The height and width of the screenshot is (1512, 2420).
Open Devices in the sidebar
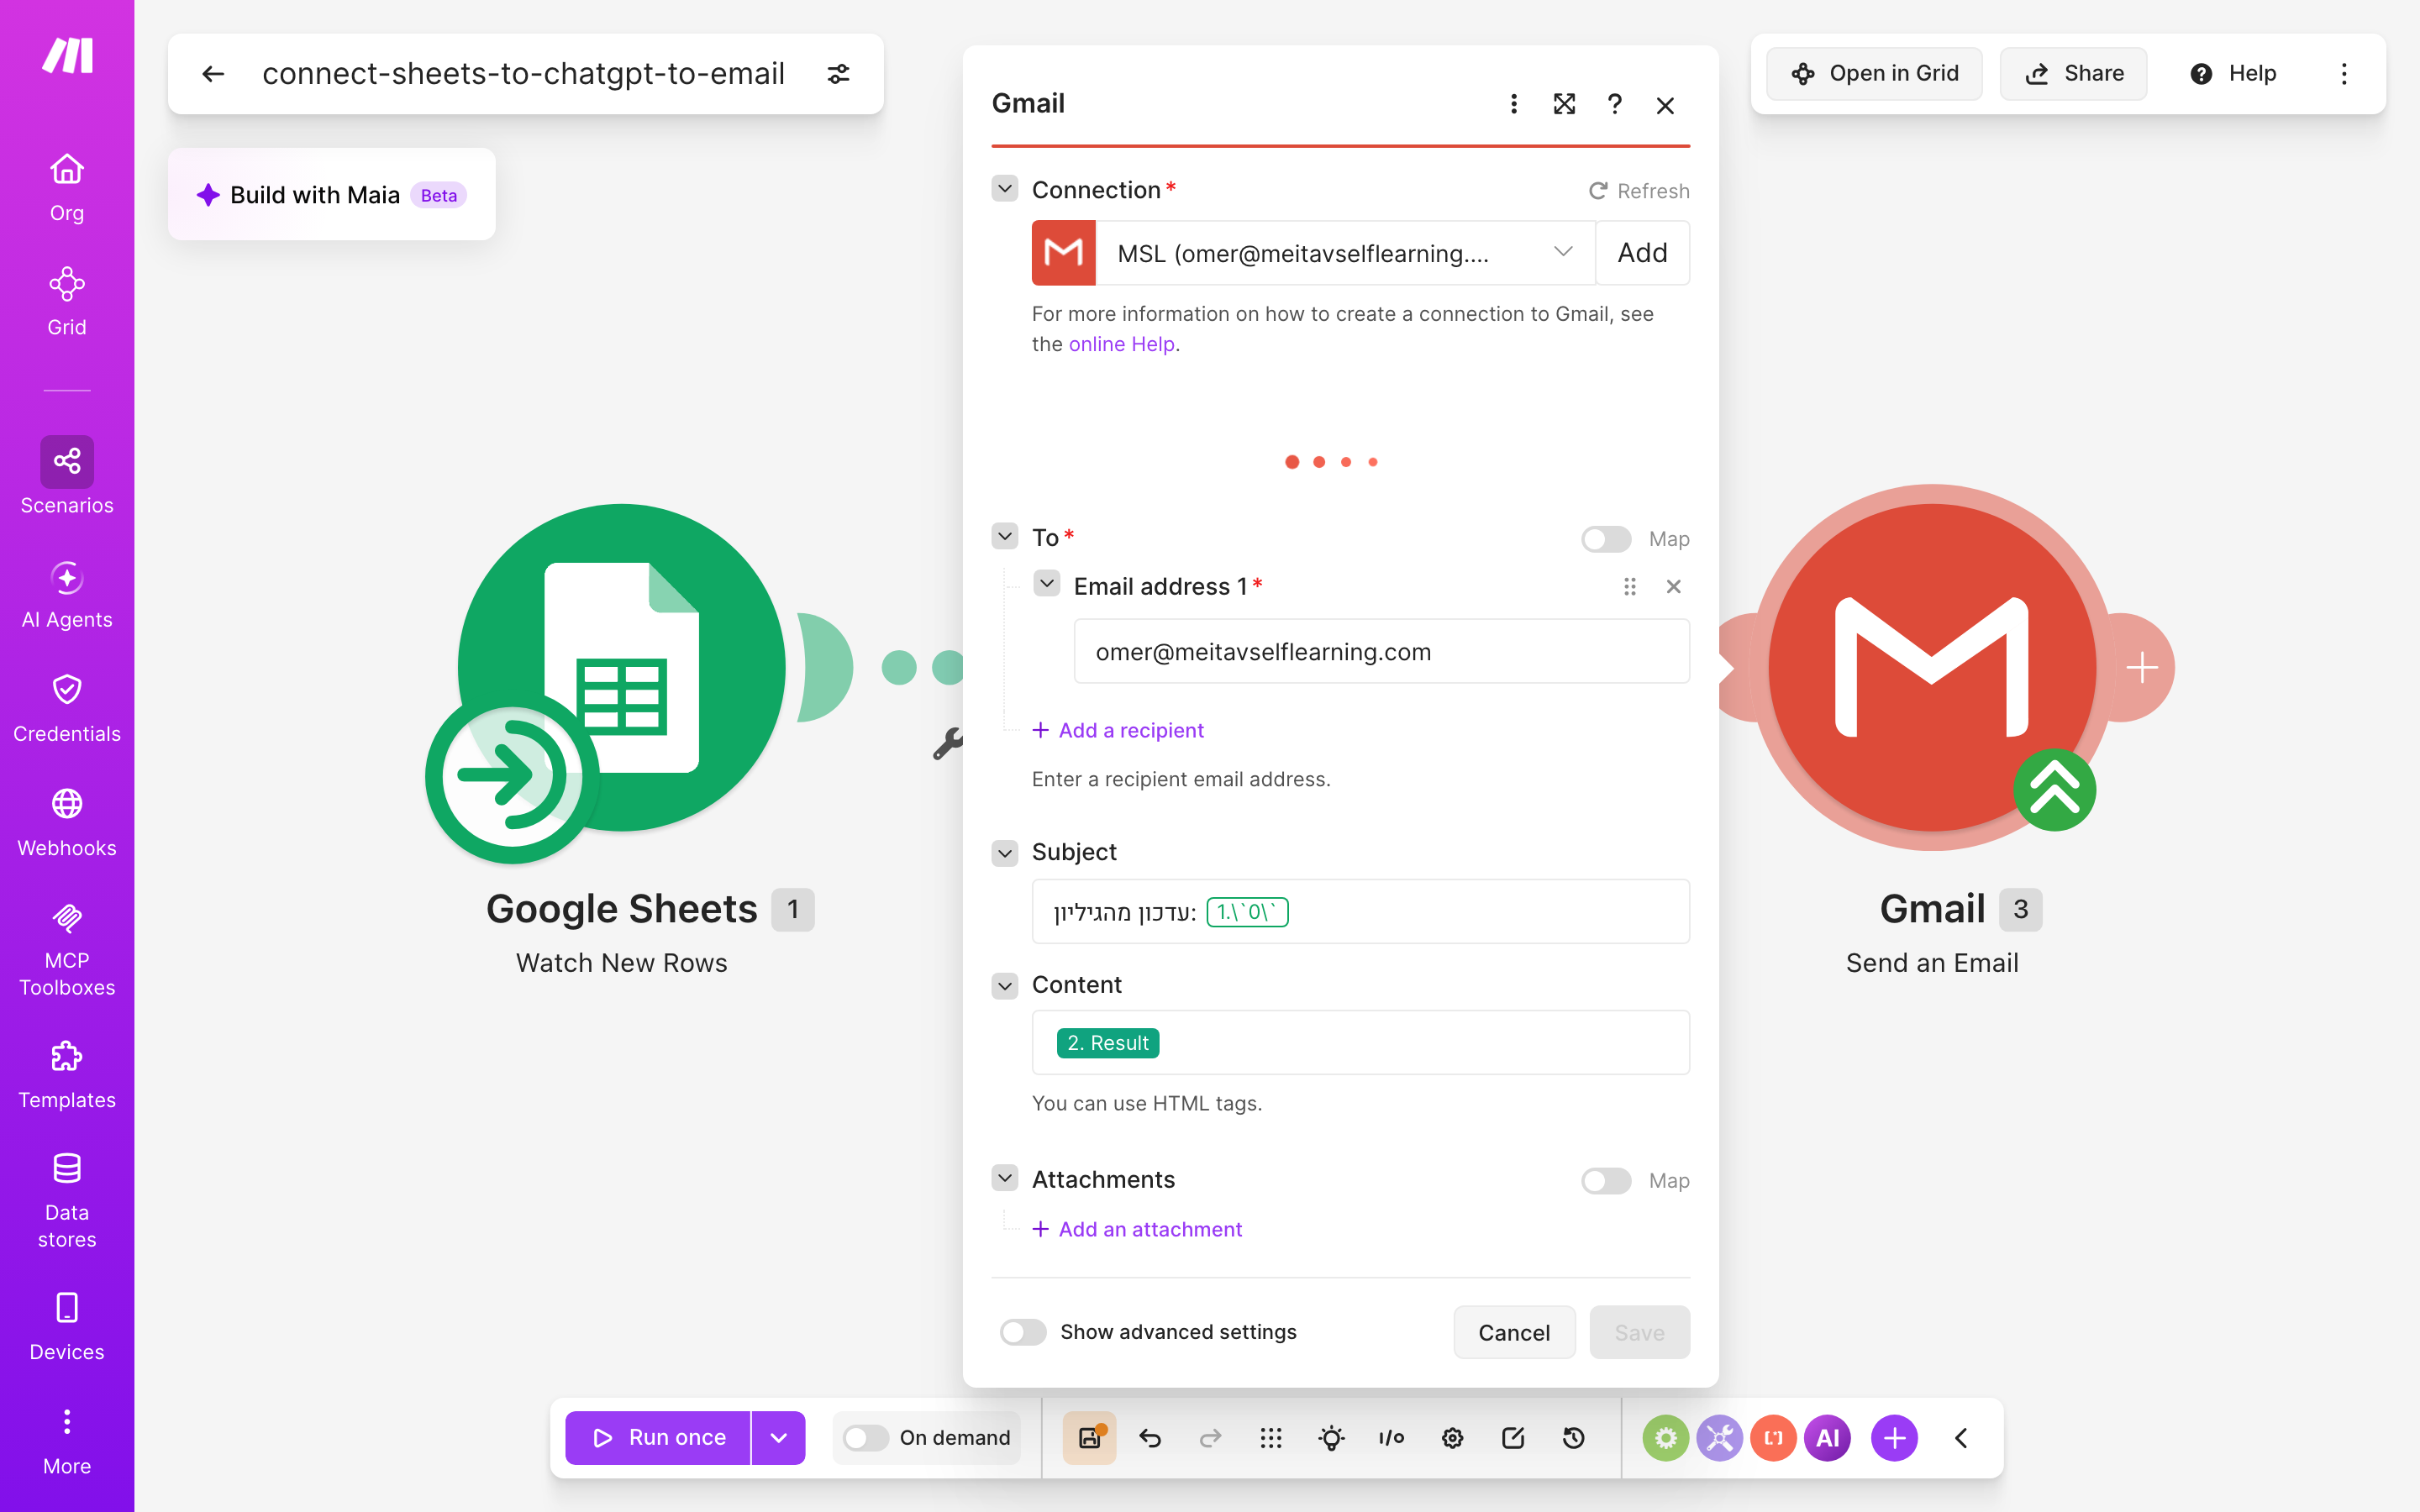coord(67,1327)
